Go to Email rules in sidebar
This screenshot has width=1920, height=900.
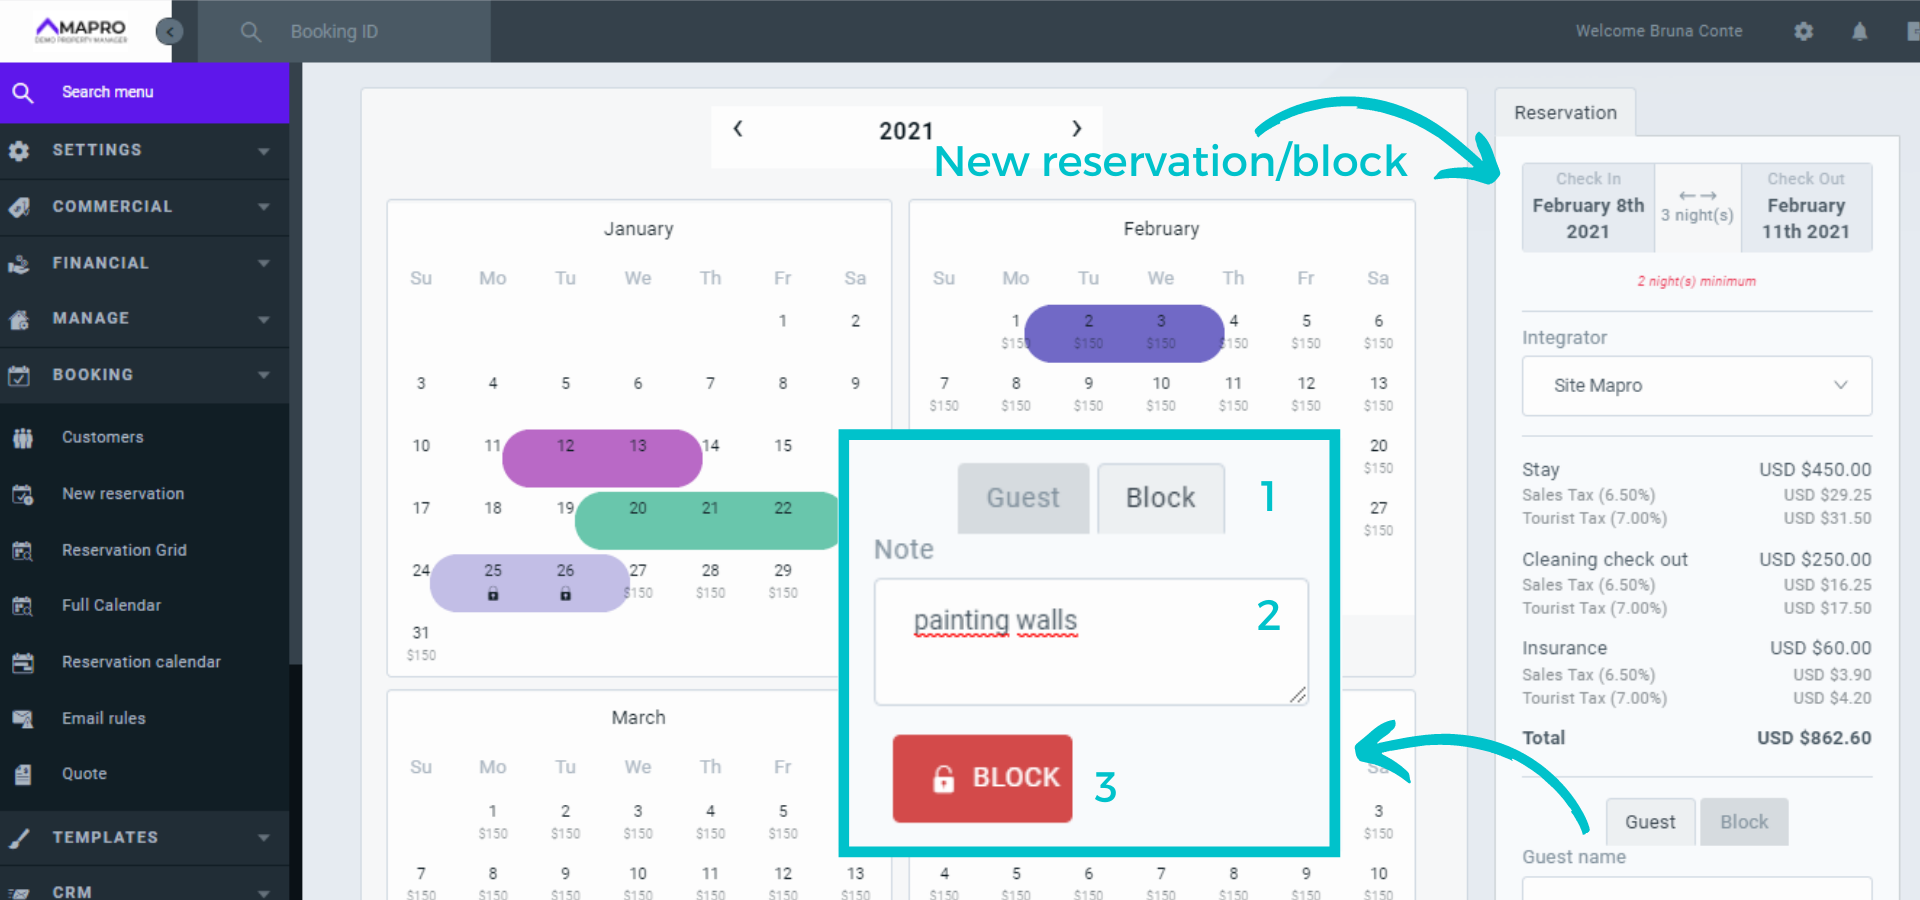(103, 718)
